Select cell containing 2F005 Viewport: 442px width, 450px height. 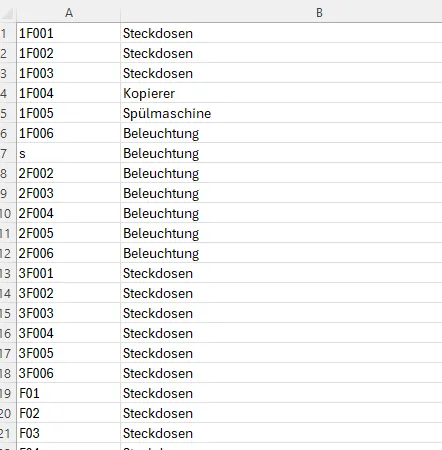click(68, 233)
